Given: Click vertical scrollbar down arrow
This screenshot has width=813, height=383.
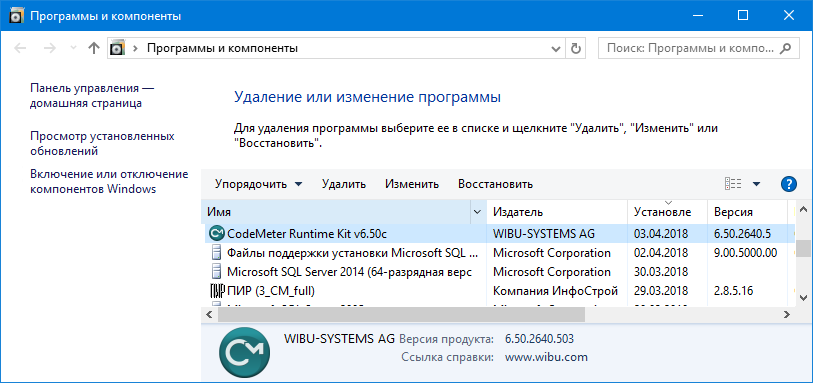Looking at the screenshot, I should pyautogui.click(x=804, y=297).
